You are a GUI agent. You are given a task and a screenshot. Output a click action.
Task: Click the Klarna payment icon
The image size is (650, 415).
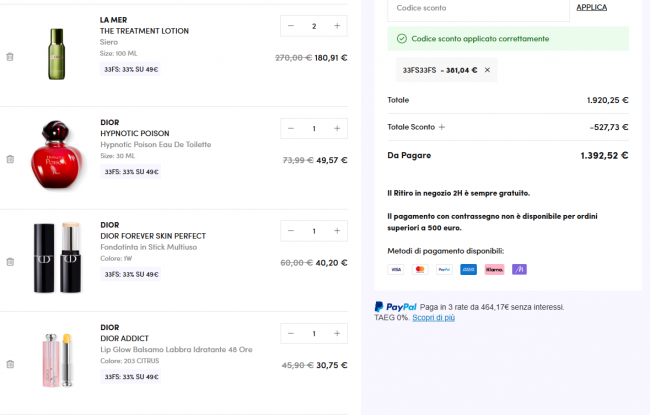point(495,269)
